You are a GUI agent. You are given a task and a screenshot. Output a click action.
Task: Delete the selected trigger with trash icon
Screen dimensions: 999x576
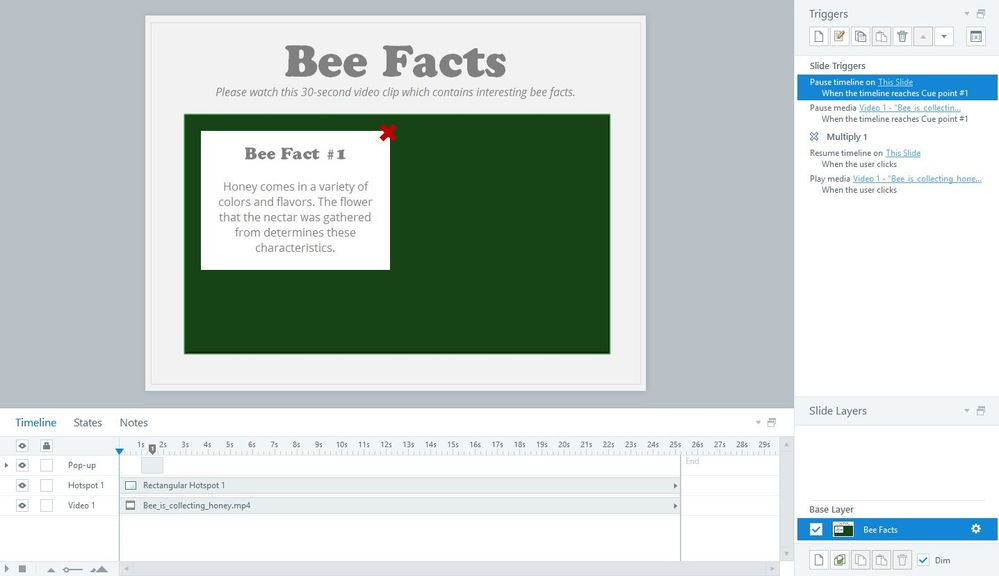point(902,37)
